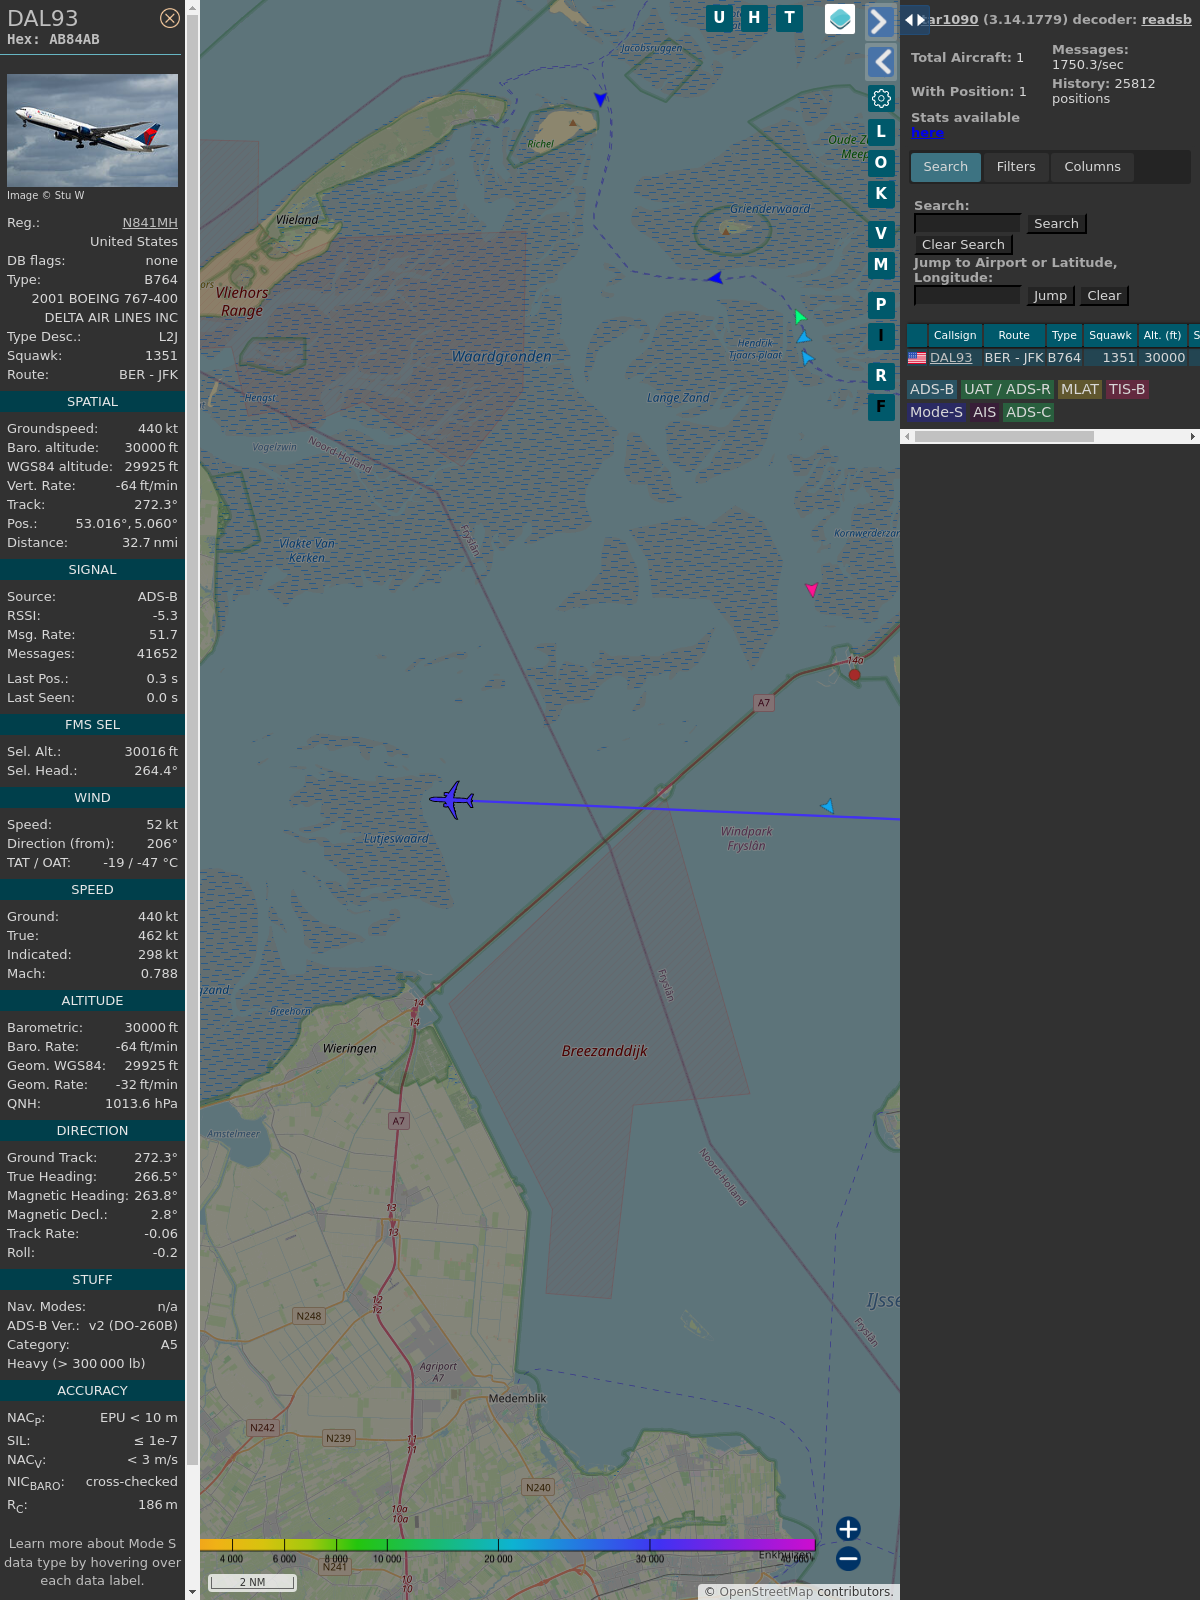The width and height of the screenshot is (1200, 1600).
Task: Toggle the R map option
Action: (881, 376)
